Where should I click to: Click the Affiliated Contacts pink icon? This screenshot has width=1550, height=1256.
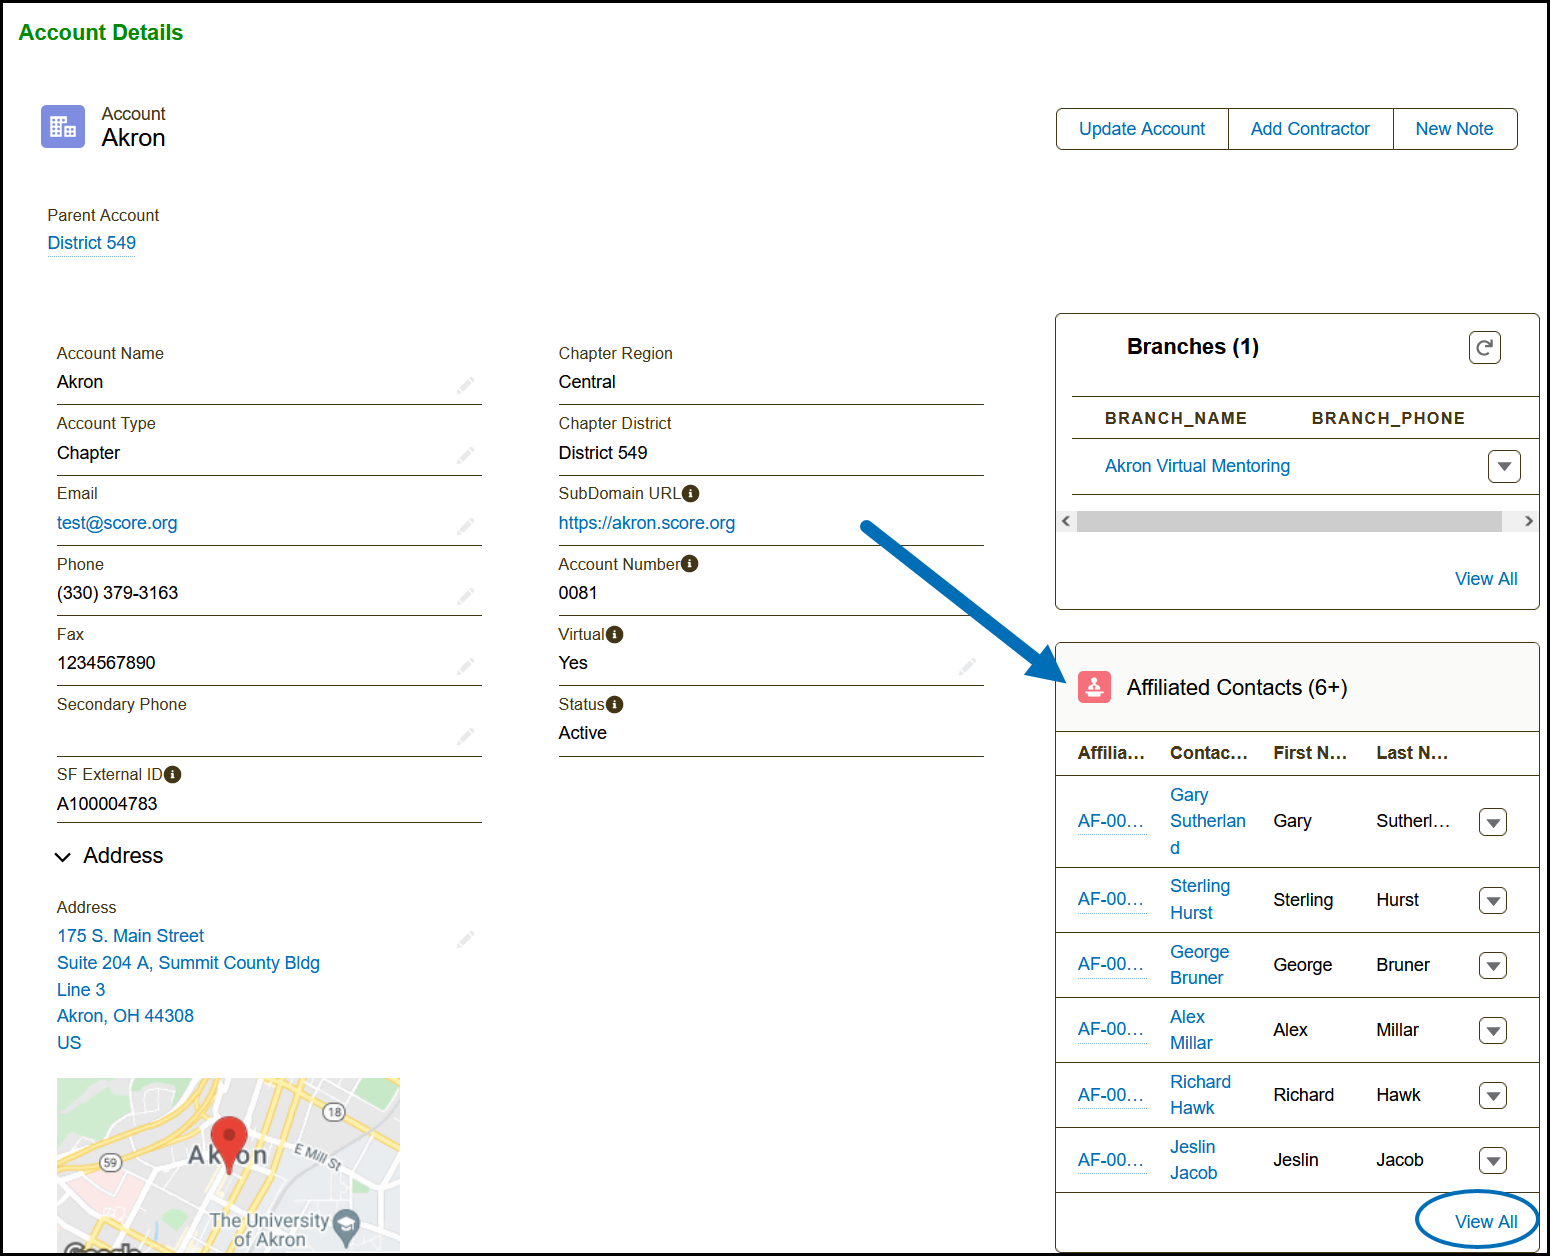point(1094,687)
